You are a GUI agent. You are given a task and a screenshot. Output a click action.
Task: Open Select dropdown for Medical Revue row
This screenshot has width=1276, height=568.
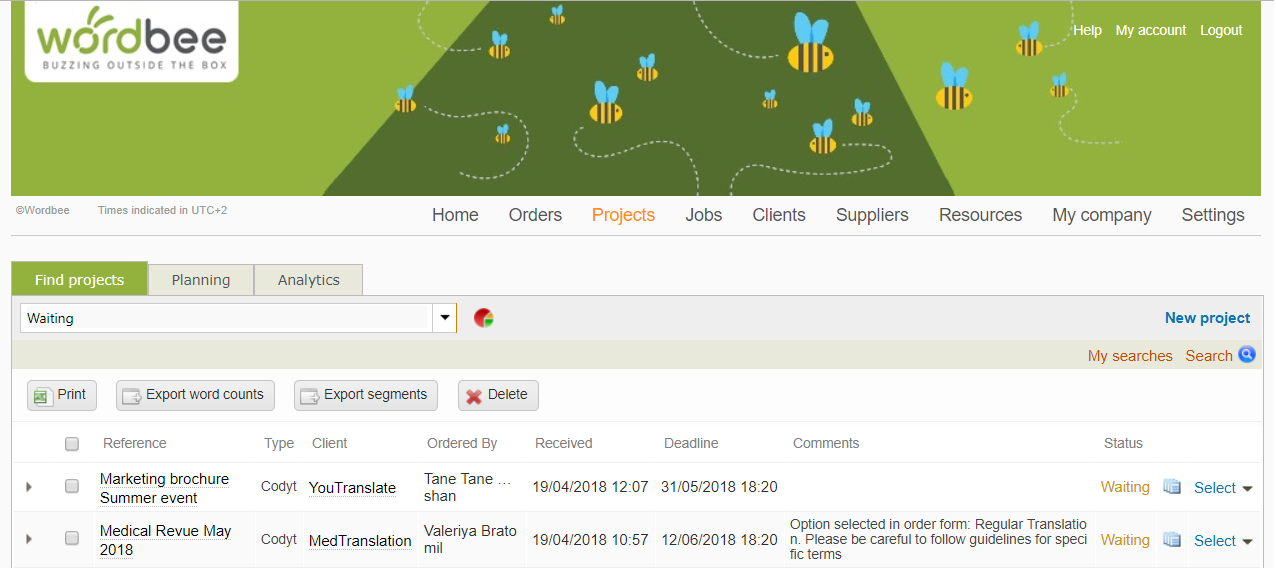coord(1223,541)
